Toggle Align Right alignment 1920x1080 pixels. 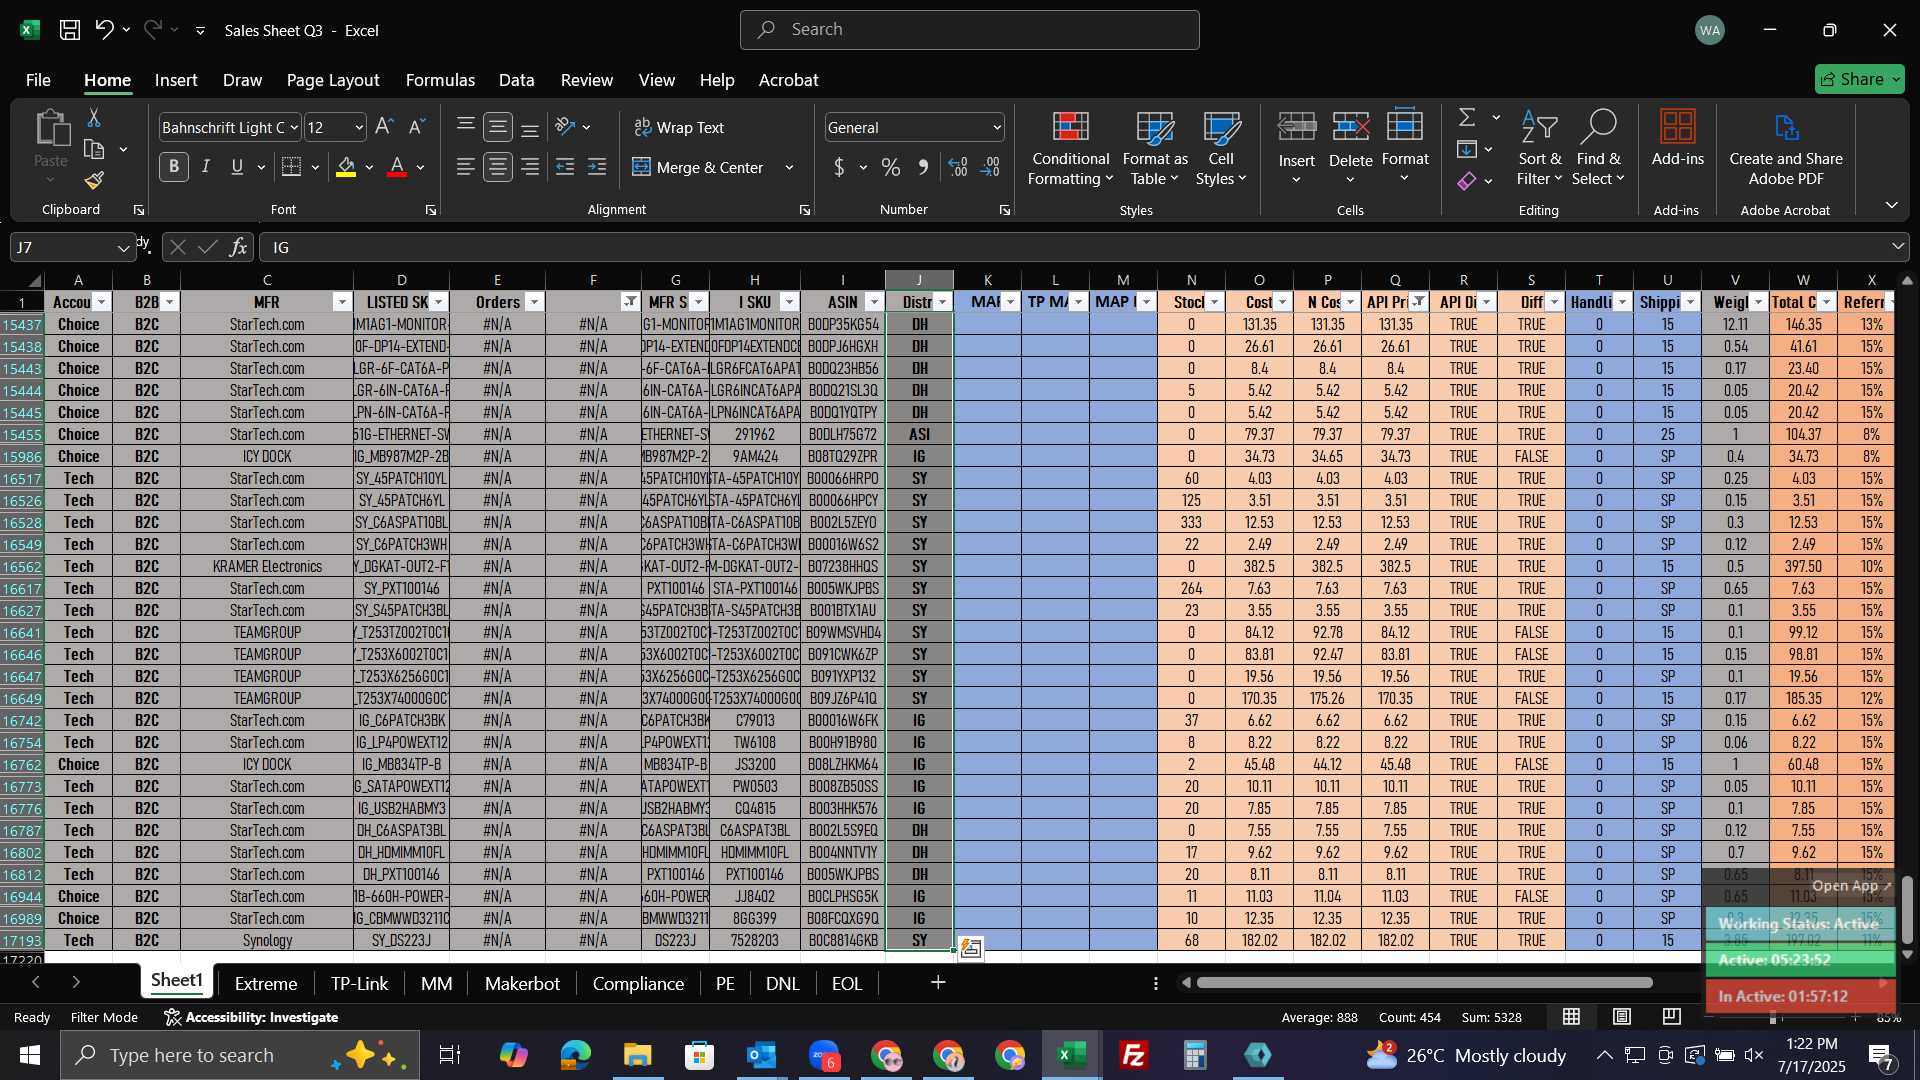point(530,167)
